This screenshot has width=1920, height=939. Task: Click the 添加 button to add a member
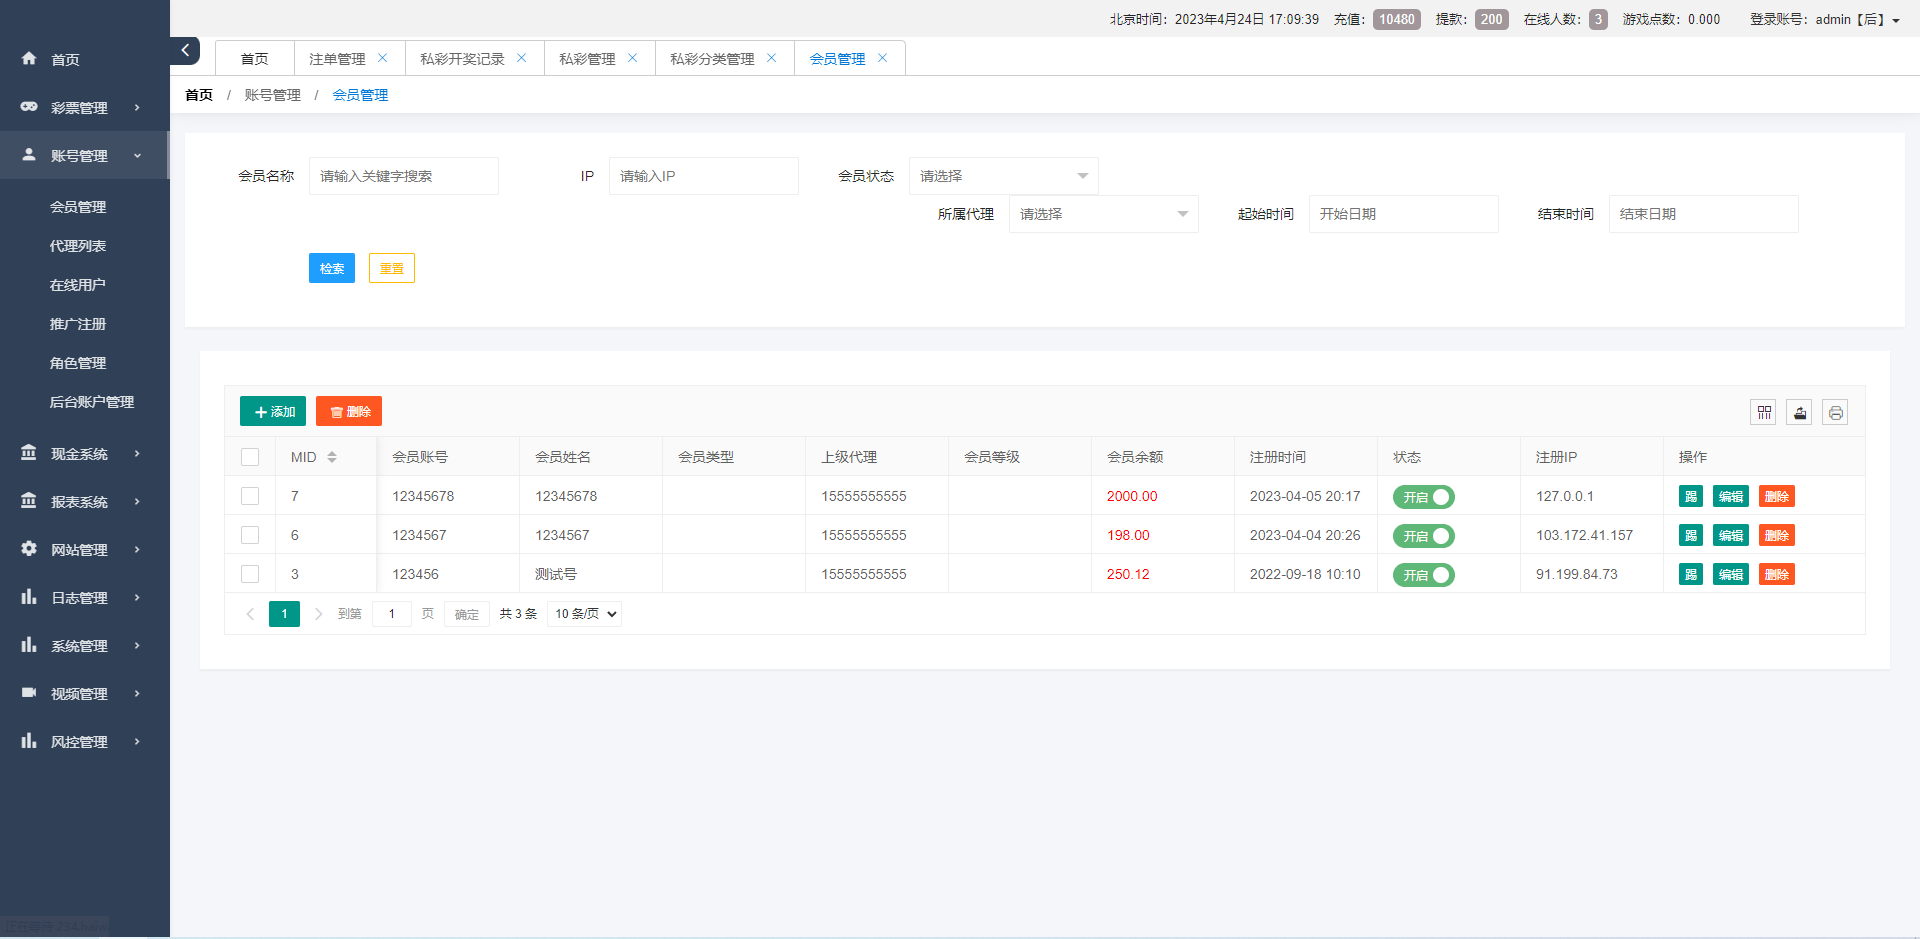pos(272,411)
